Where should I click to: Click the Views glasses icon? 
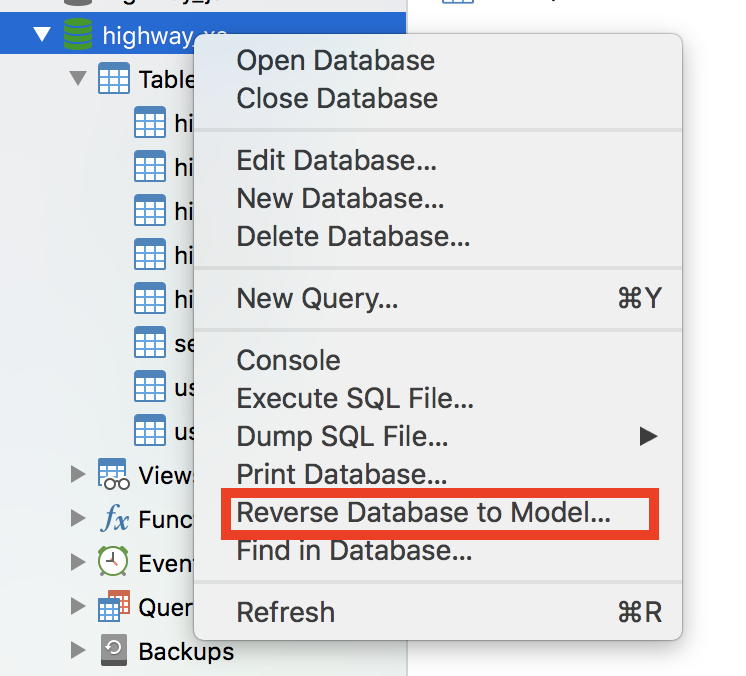[113, 474]
